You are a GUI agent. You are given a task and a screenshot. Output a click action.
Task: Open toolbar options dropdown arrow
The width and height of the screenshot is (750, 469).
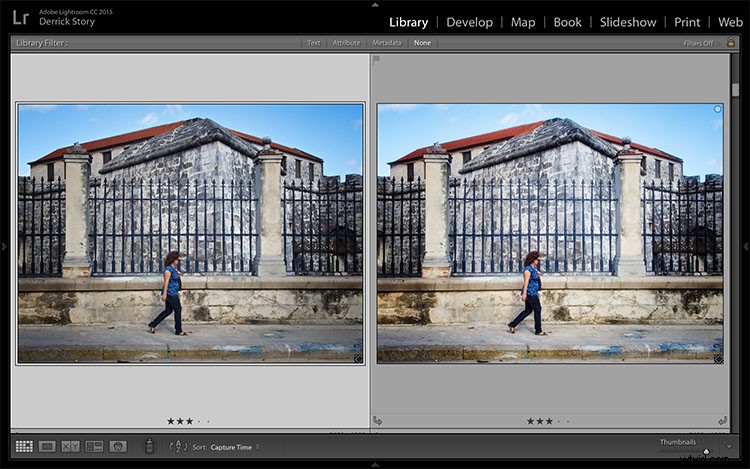729,447
